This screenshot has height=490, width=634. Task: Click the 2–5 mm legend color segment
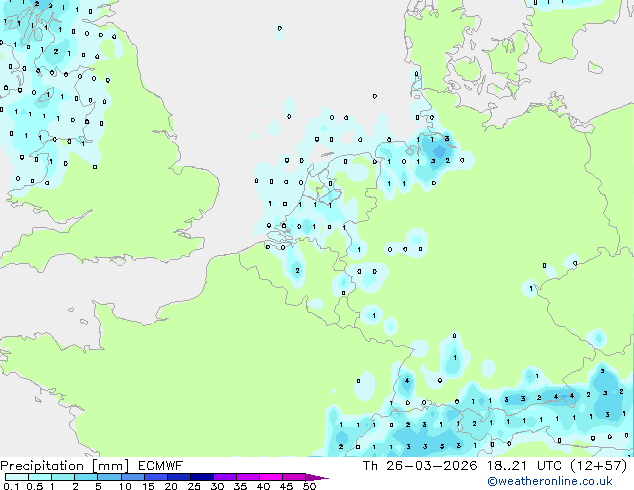click(87, 477)
